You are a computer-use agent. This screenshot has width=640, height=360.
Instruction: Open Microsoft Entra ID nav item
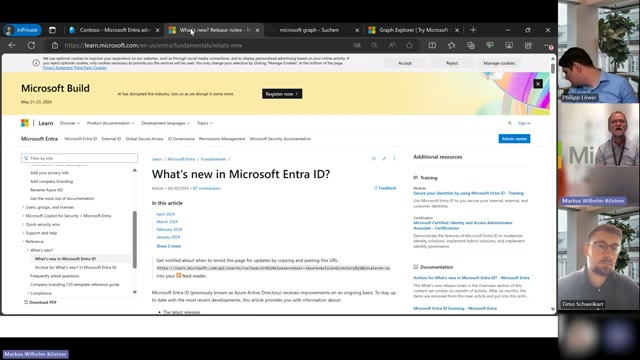tap(81, 139)
